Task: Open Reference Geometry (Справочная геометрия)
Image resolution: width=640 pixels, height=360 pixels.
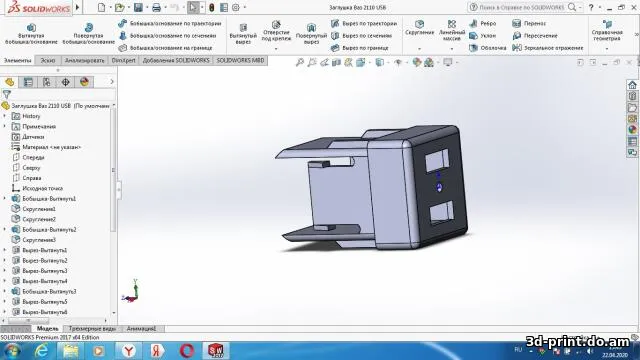Action: tap(607, 31)
